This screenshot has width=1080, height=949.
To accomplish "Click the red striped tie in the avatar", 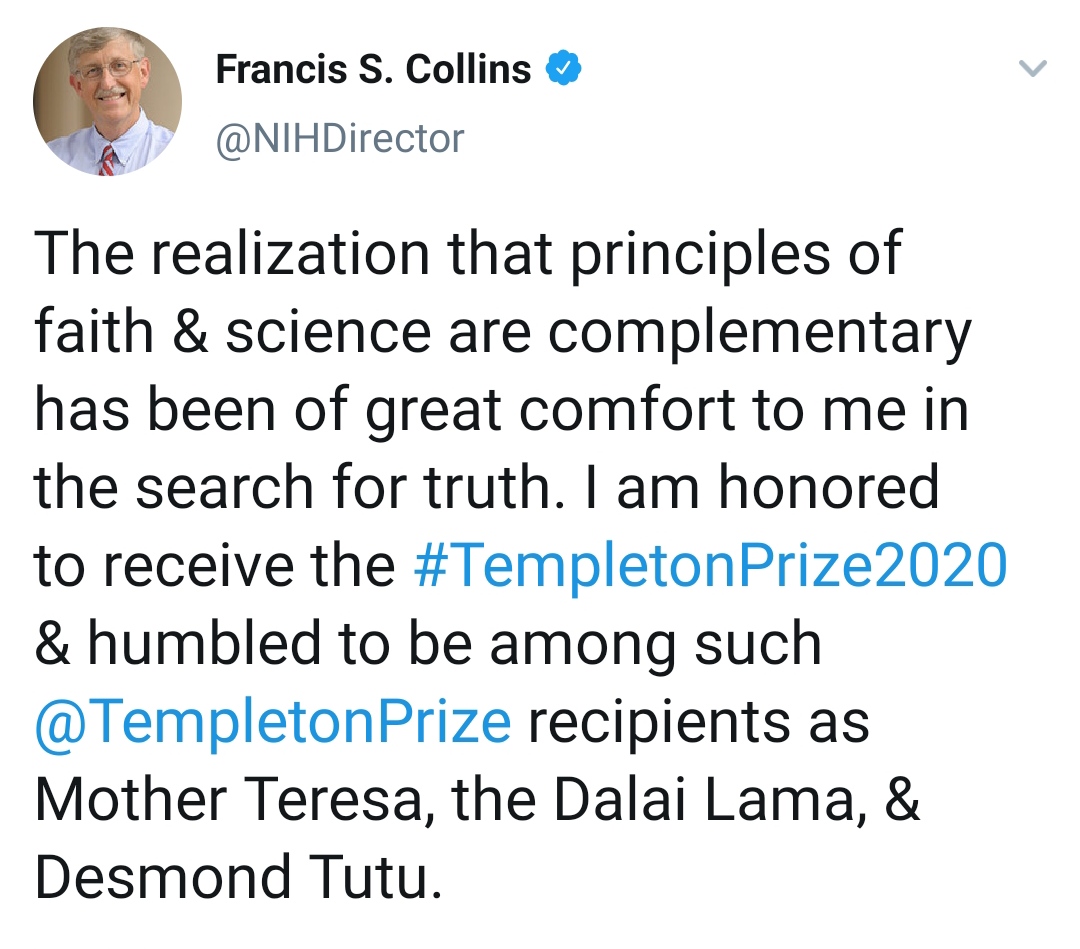I will pos(106,161).
